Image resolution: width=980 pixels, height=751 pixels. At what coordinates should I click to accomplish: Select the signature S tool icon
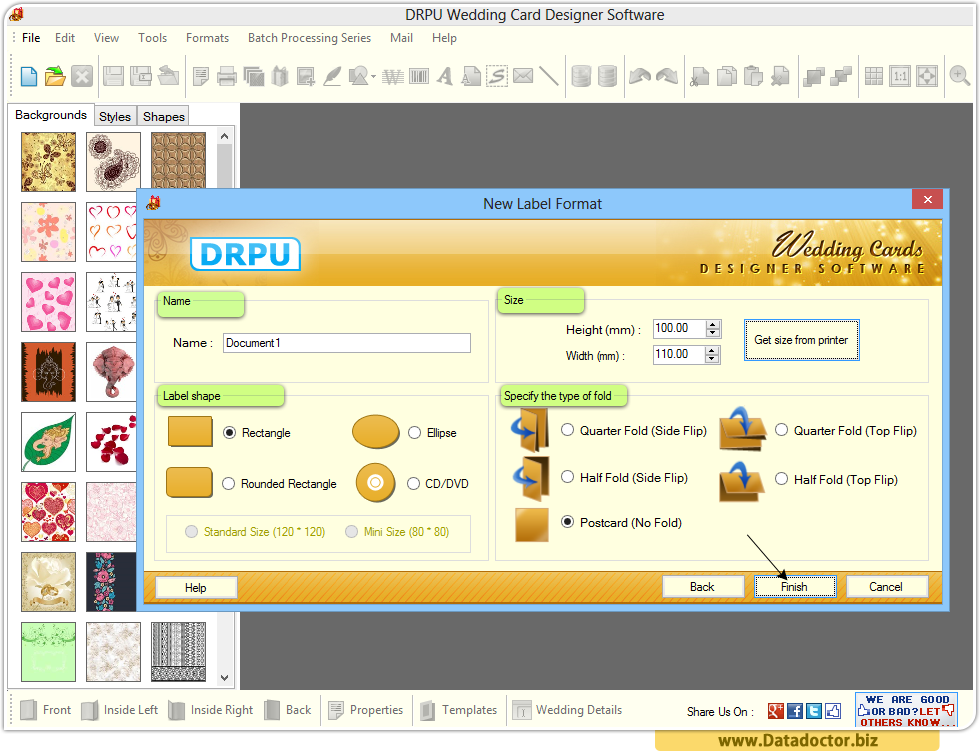click(x=497, y=77)
